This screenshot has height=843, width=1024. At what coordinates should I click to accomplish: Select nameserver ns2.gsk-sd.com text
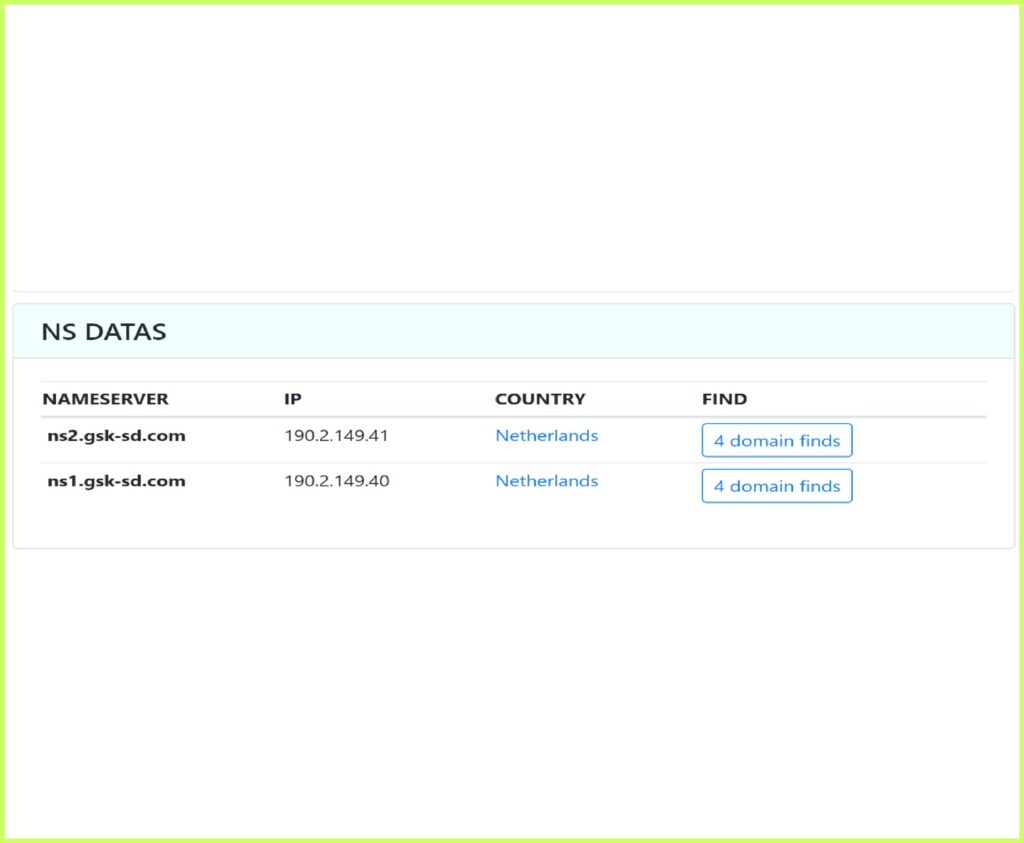point(116,436)
